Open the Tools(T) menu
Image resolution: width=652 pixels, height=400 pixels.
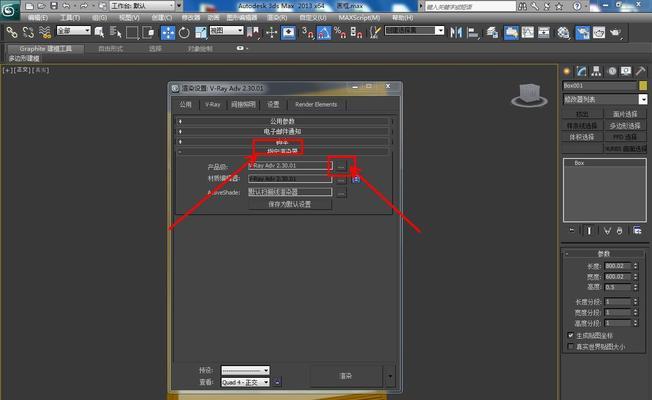point(70,18)
